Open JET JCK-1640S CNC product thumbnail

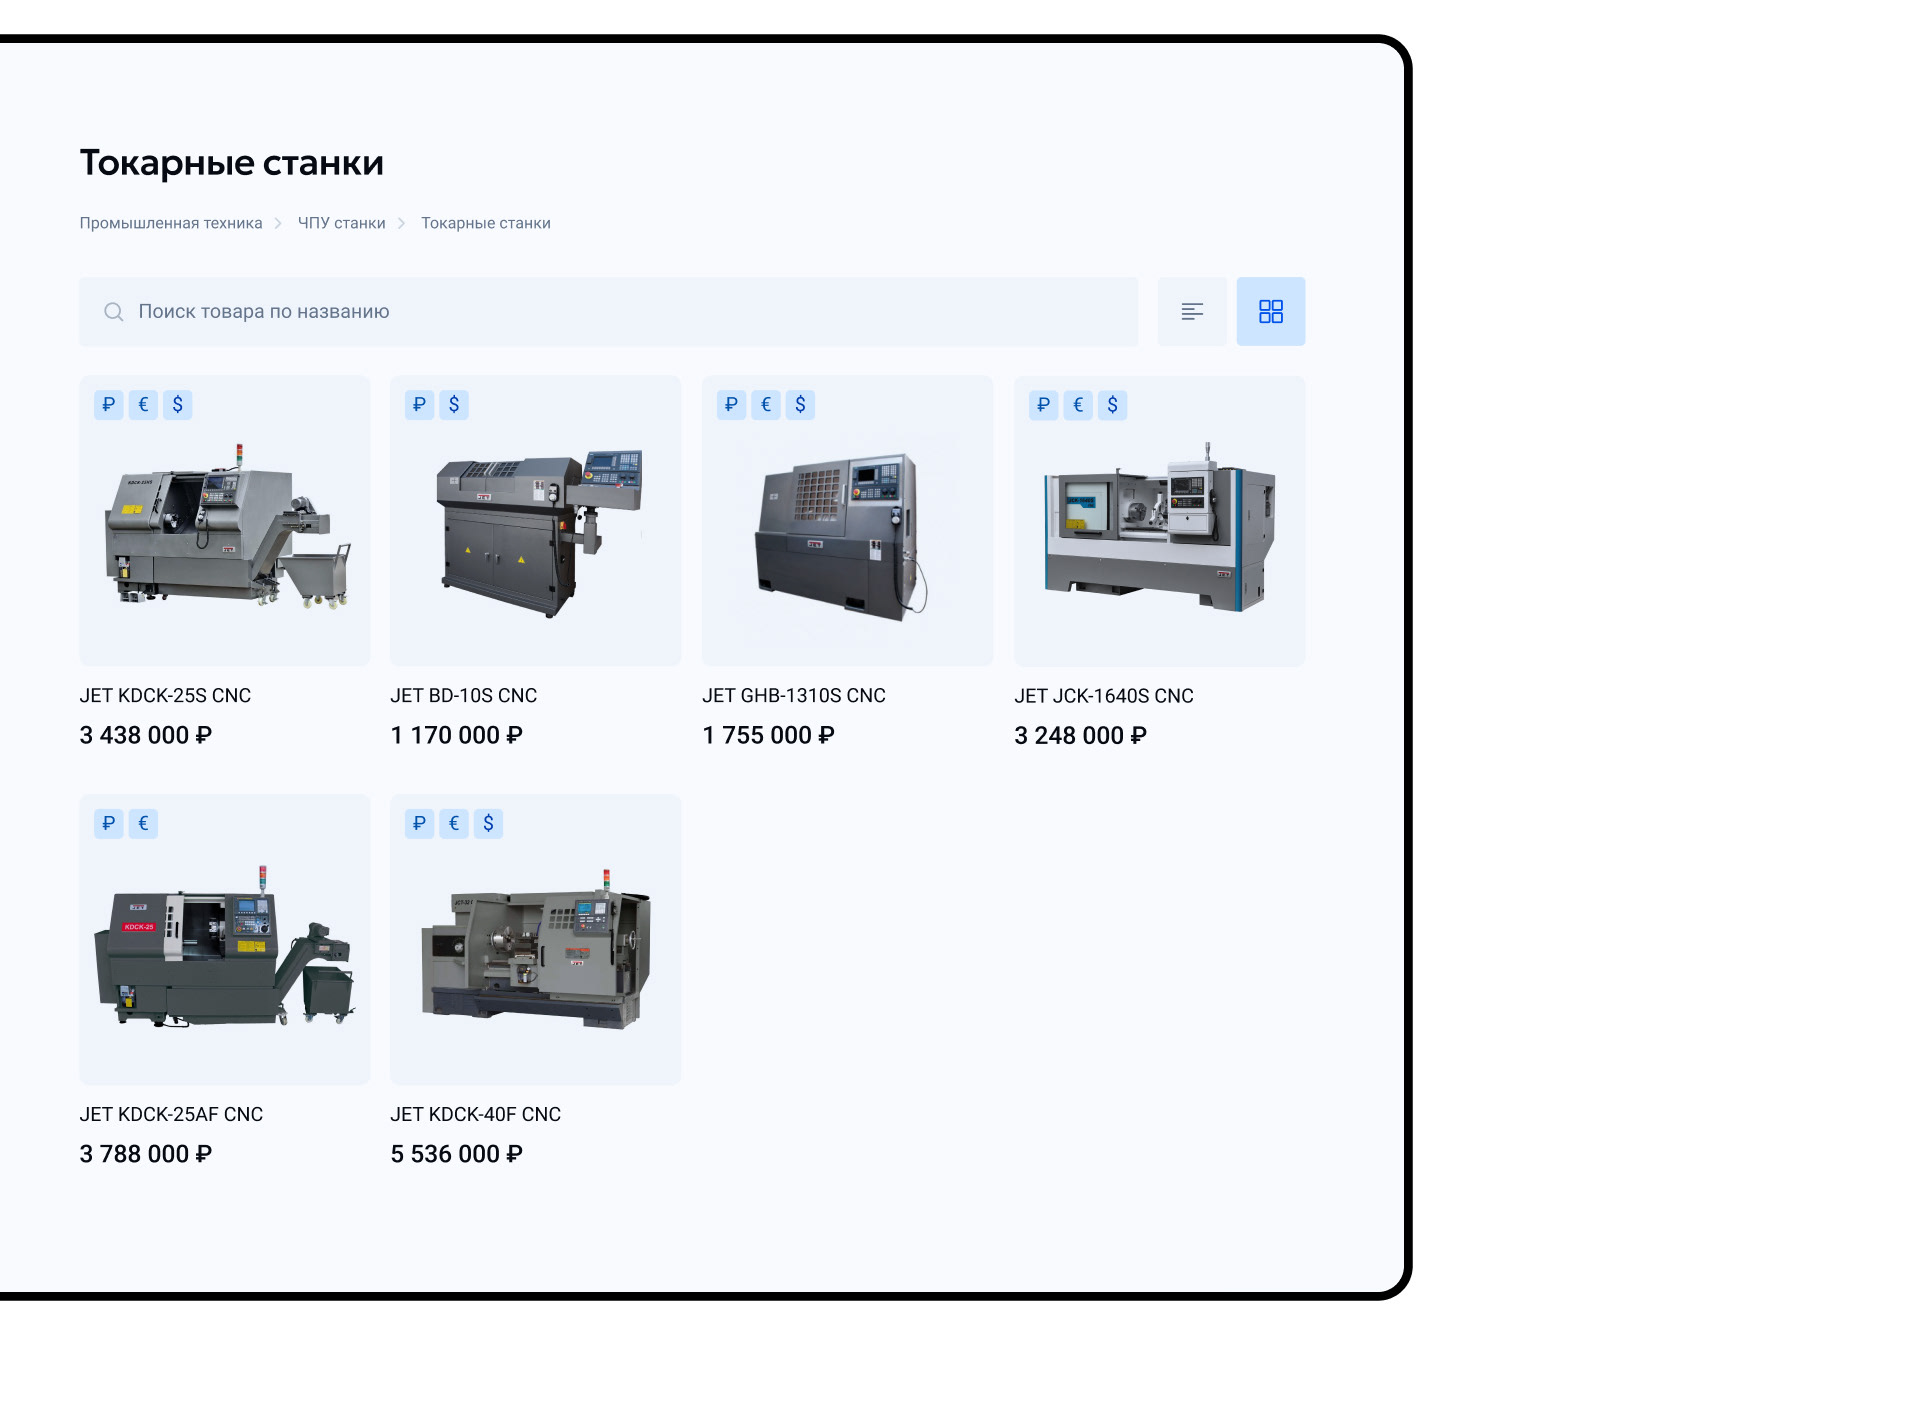(x=1159, y=530)
